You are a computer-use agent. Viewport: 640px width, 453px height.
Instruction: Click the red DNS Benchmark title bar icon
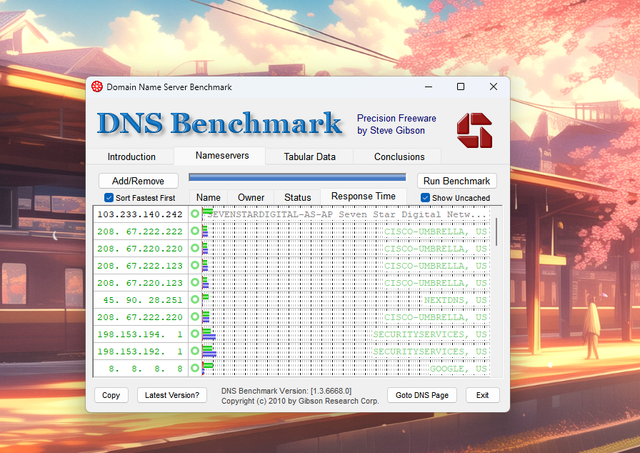97,87
